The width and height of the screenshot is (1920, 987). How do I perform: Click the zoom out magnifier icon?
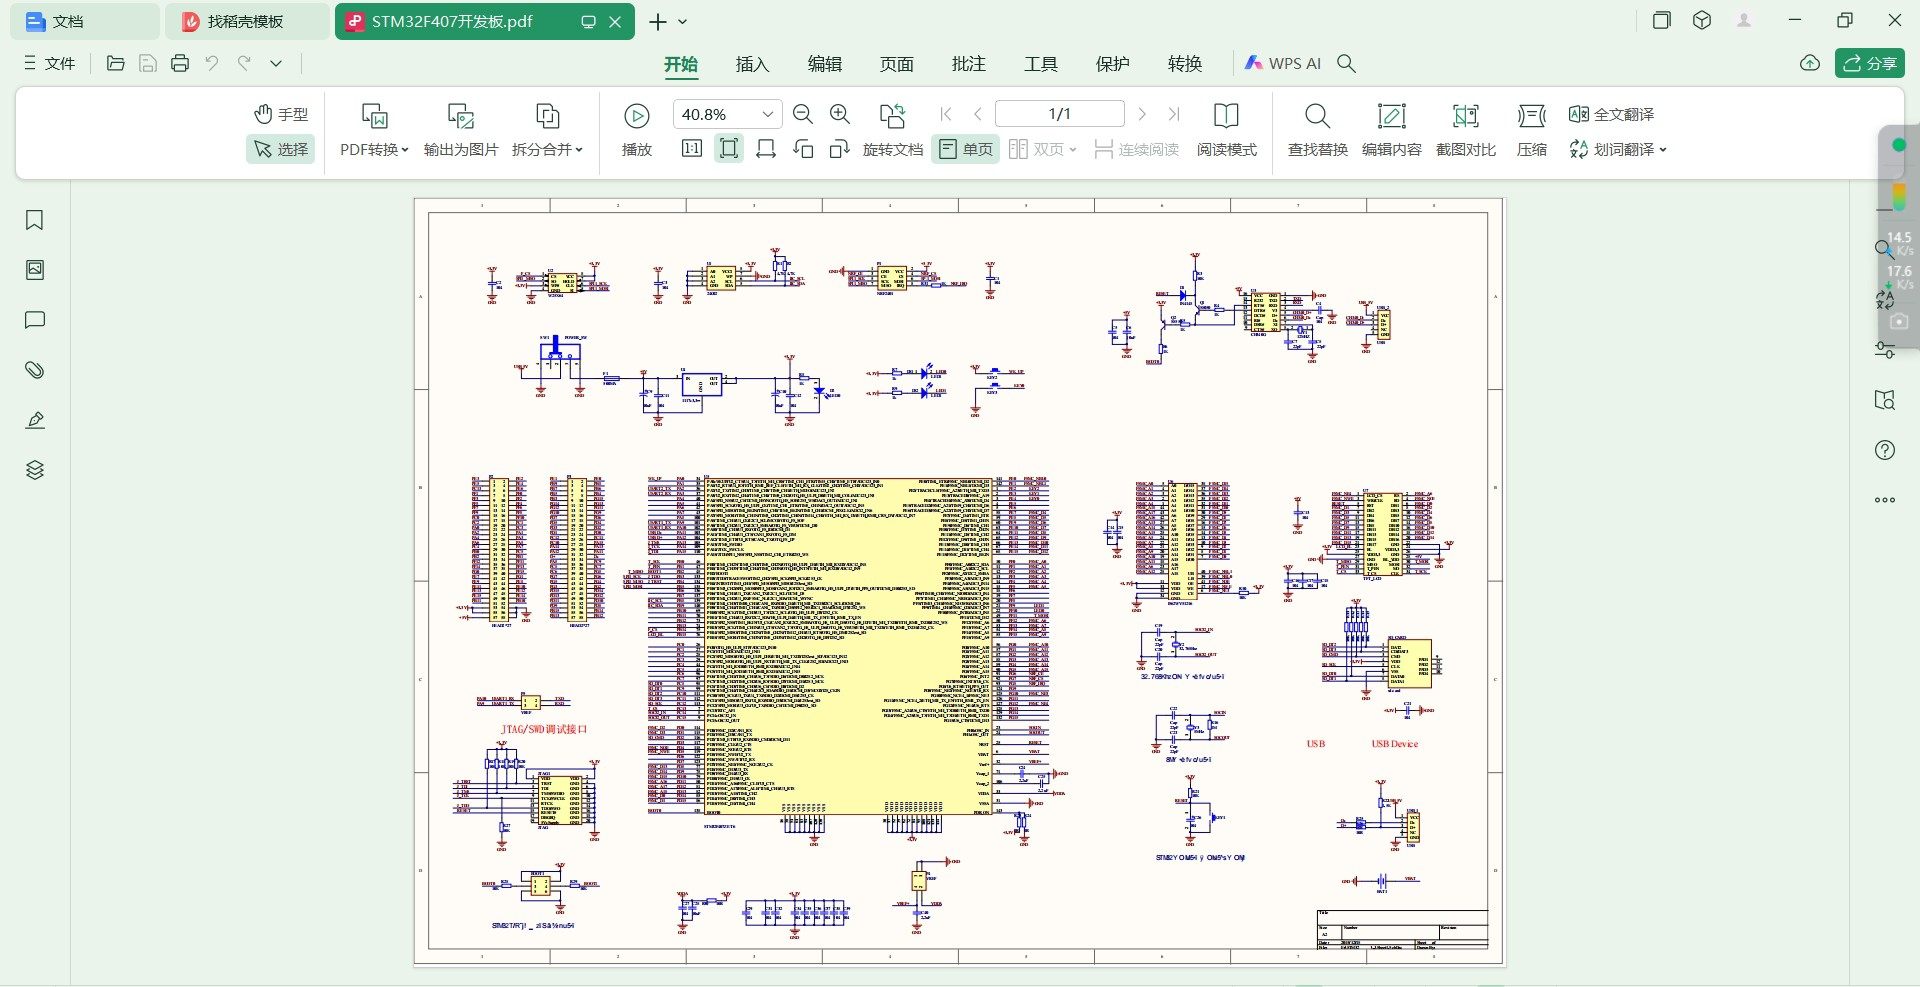(802, 115)
